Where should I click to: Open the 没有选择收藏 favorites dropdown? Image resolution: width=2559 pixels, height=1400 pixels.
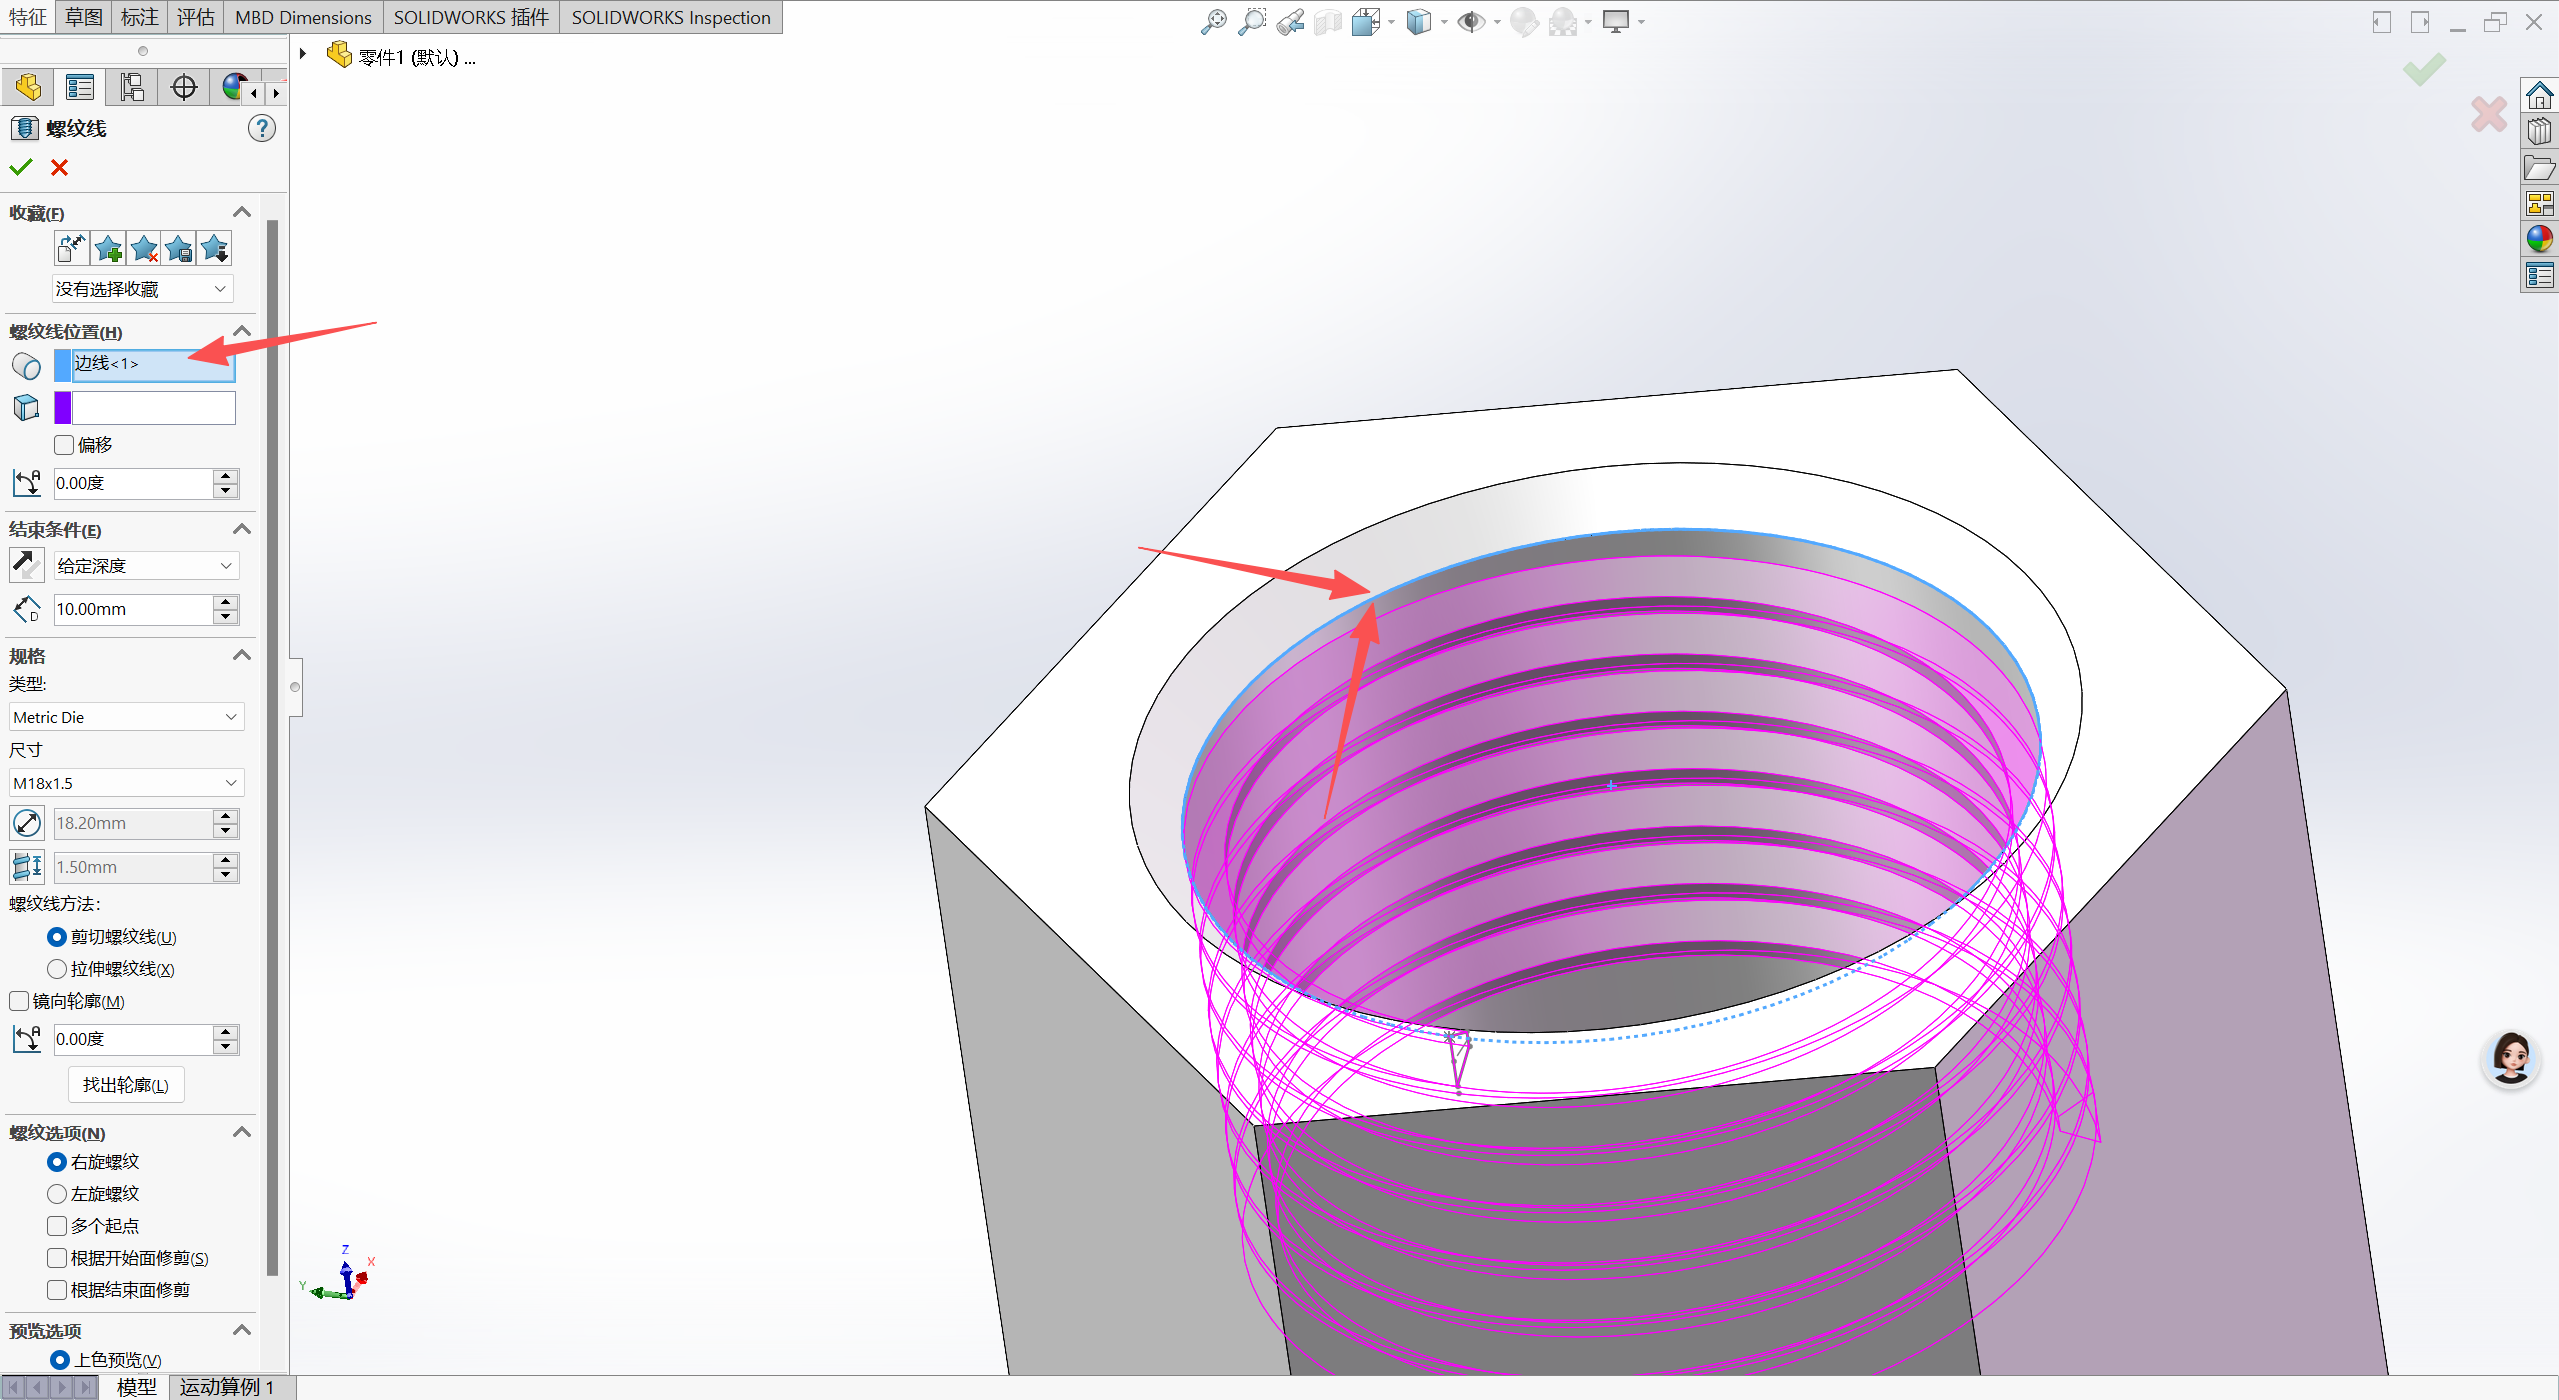pos(143,289)
